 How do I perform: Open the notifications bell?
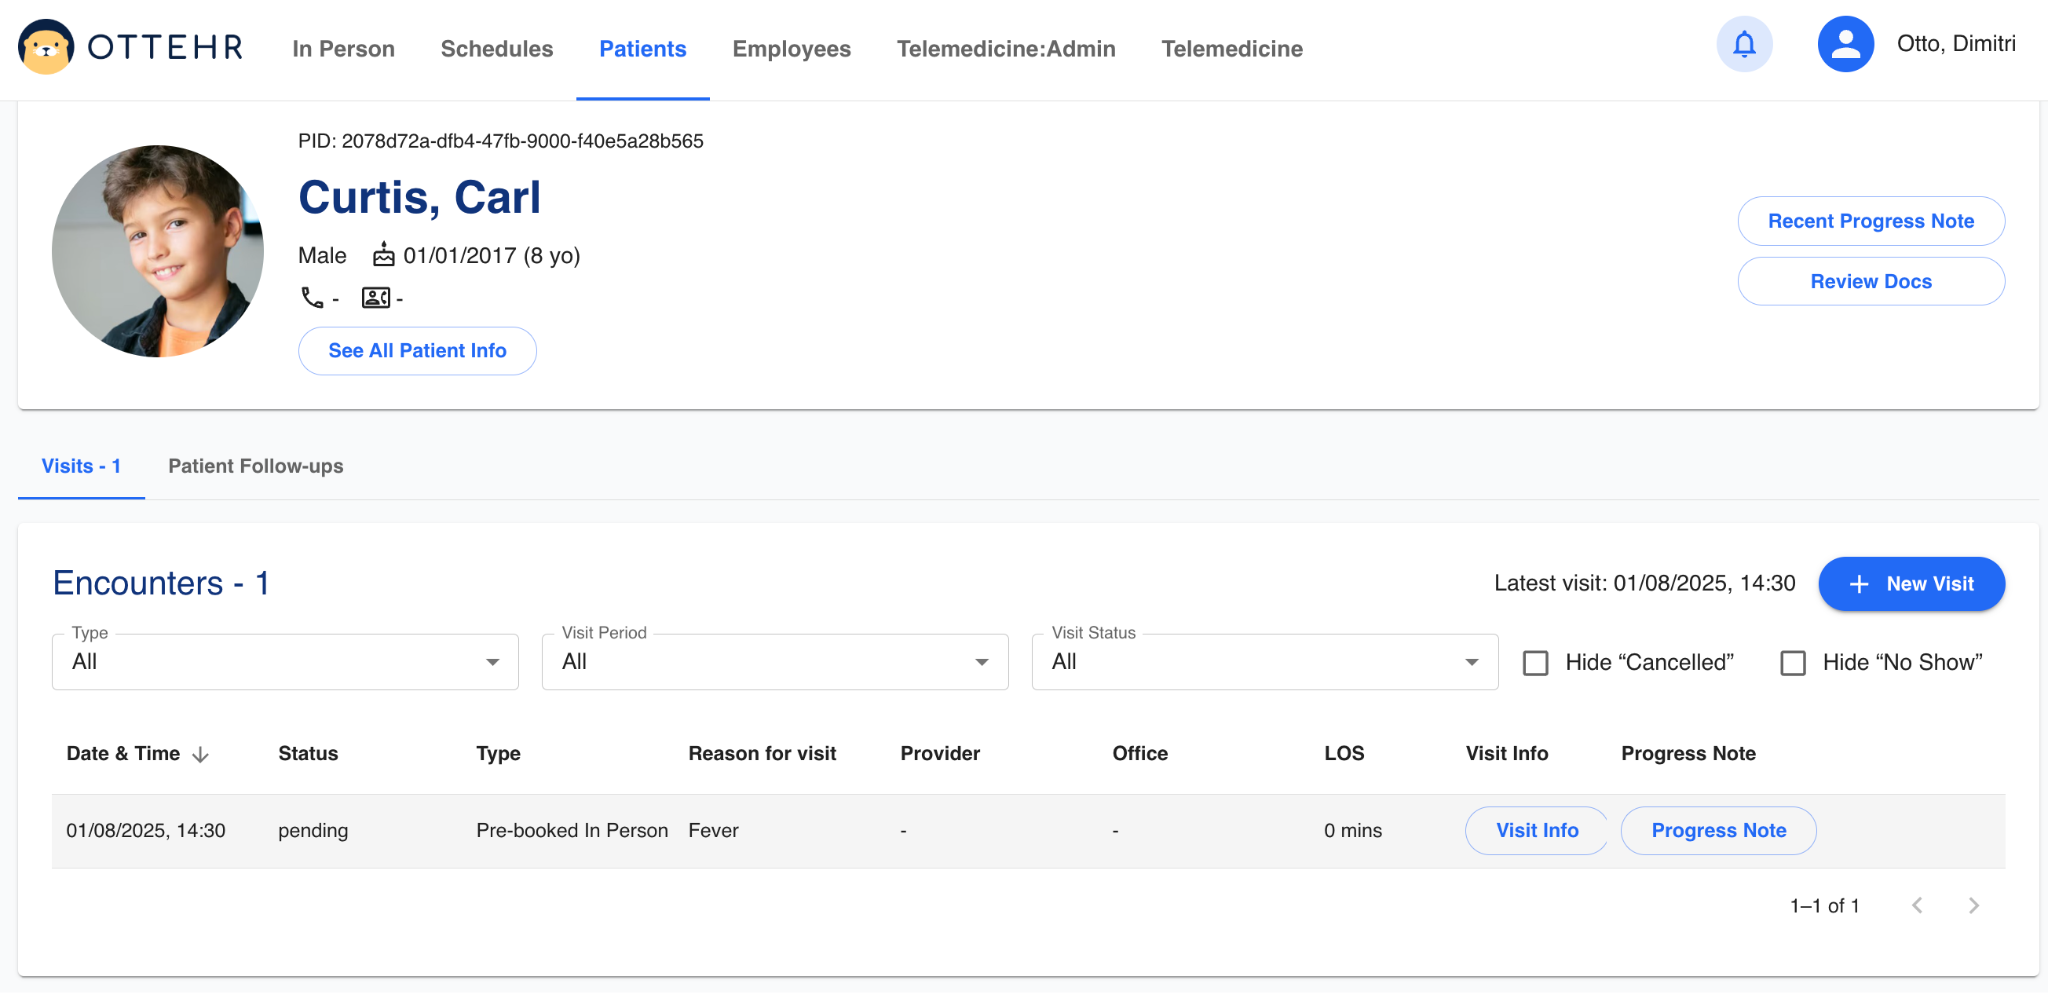tap(1744, 45)
